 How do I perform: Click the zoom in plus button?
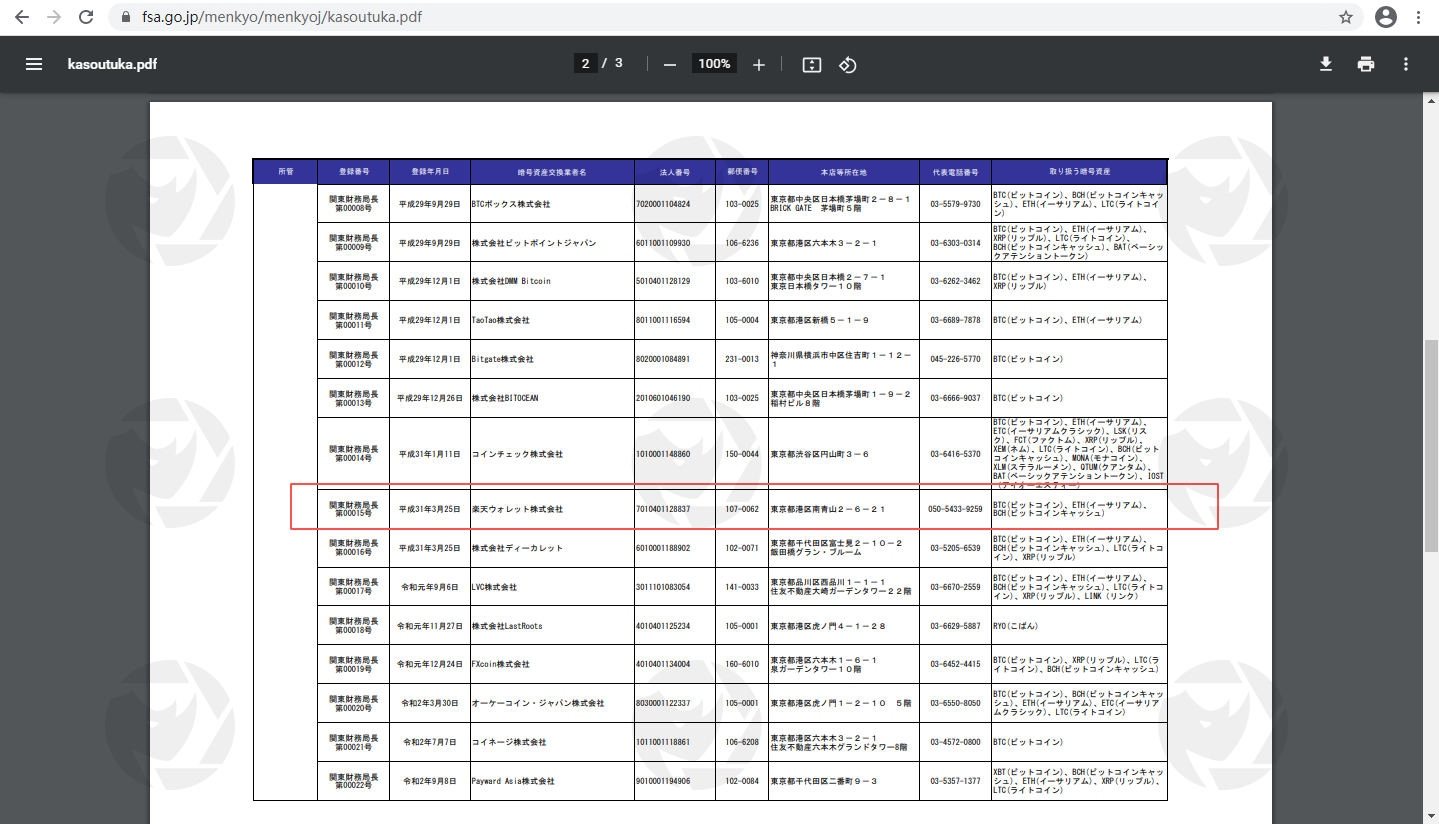point(759,64)
